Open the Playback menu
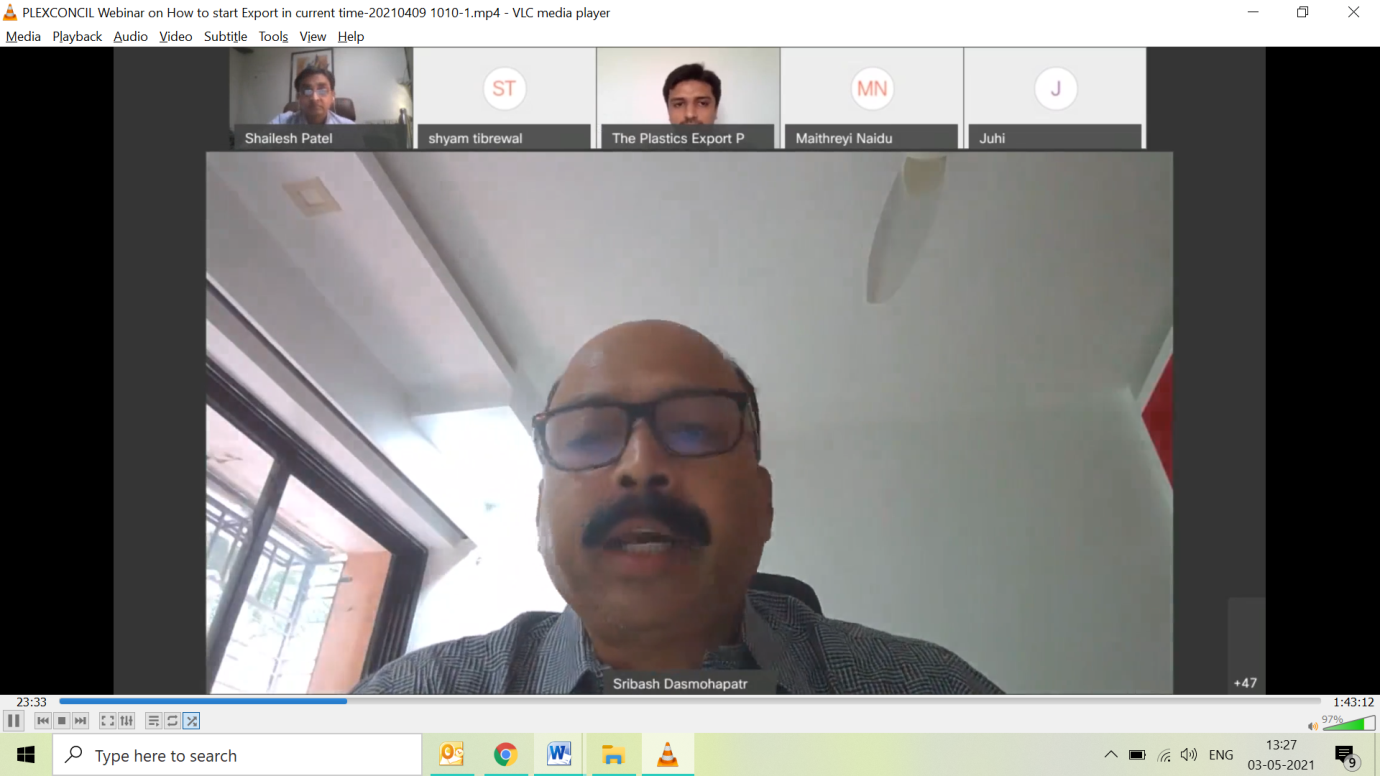This screenshot has height=776, width=1380. [x=77, y=36]
